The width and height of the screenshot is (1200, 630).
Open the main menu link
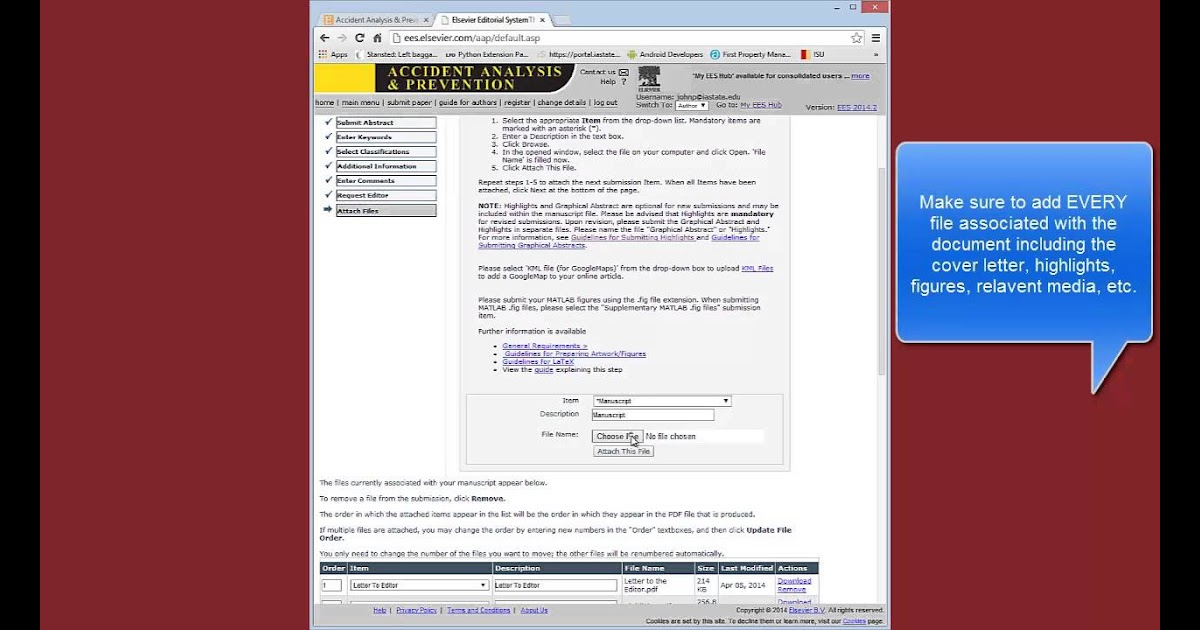[360, 102]
